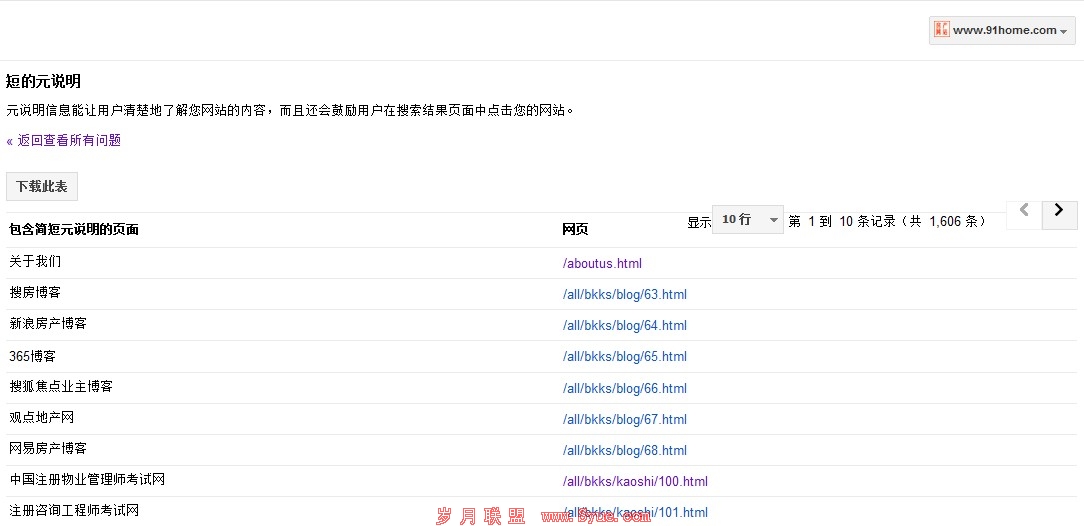Open the www.91home.com site selector dropdown

[1002, 30]
